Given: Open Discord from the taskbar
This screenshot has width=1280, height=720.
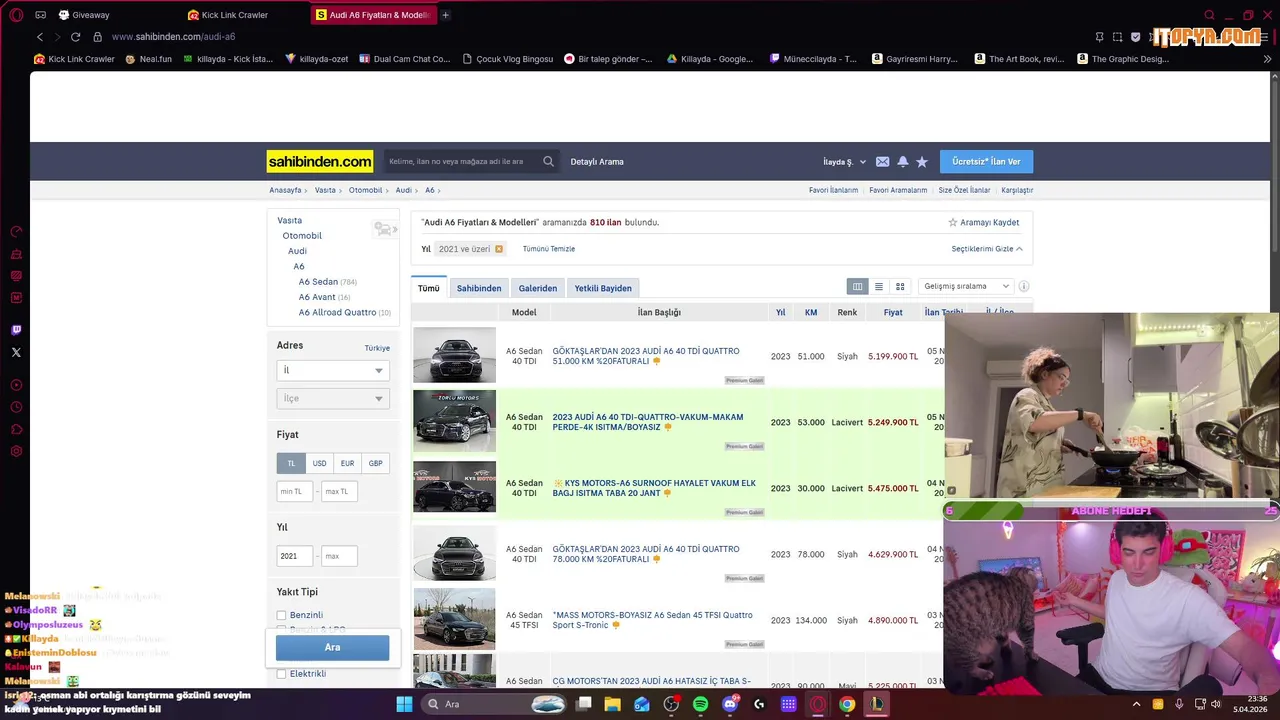Looking at the screenshot, I should [x=730, y=704].
